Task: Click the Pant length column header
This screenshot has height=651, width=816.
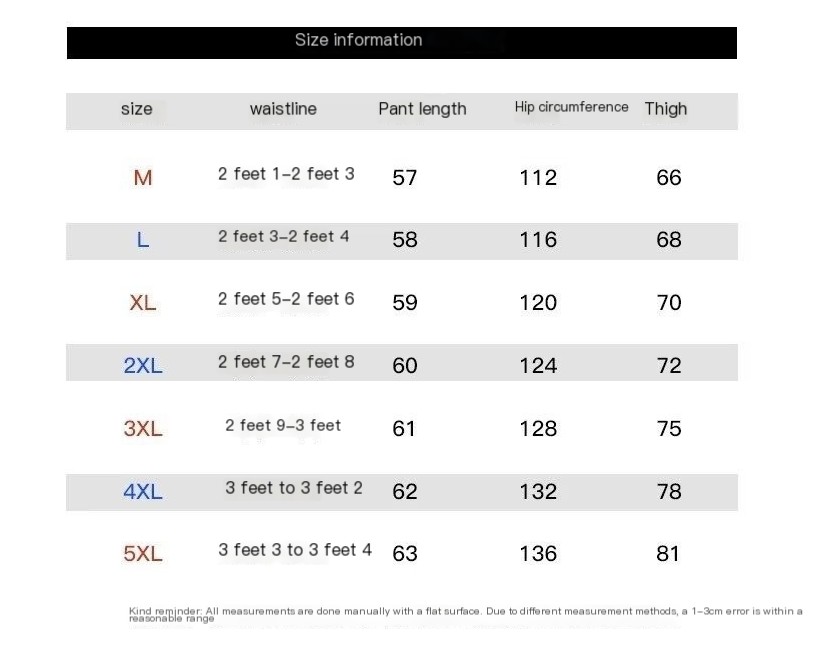Action: coord(422,109)
